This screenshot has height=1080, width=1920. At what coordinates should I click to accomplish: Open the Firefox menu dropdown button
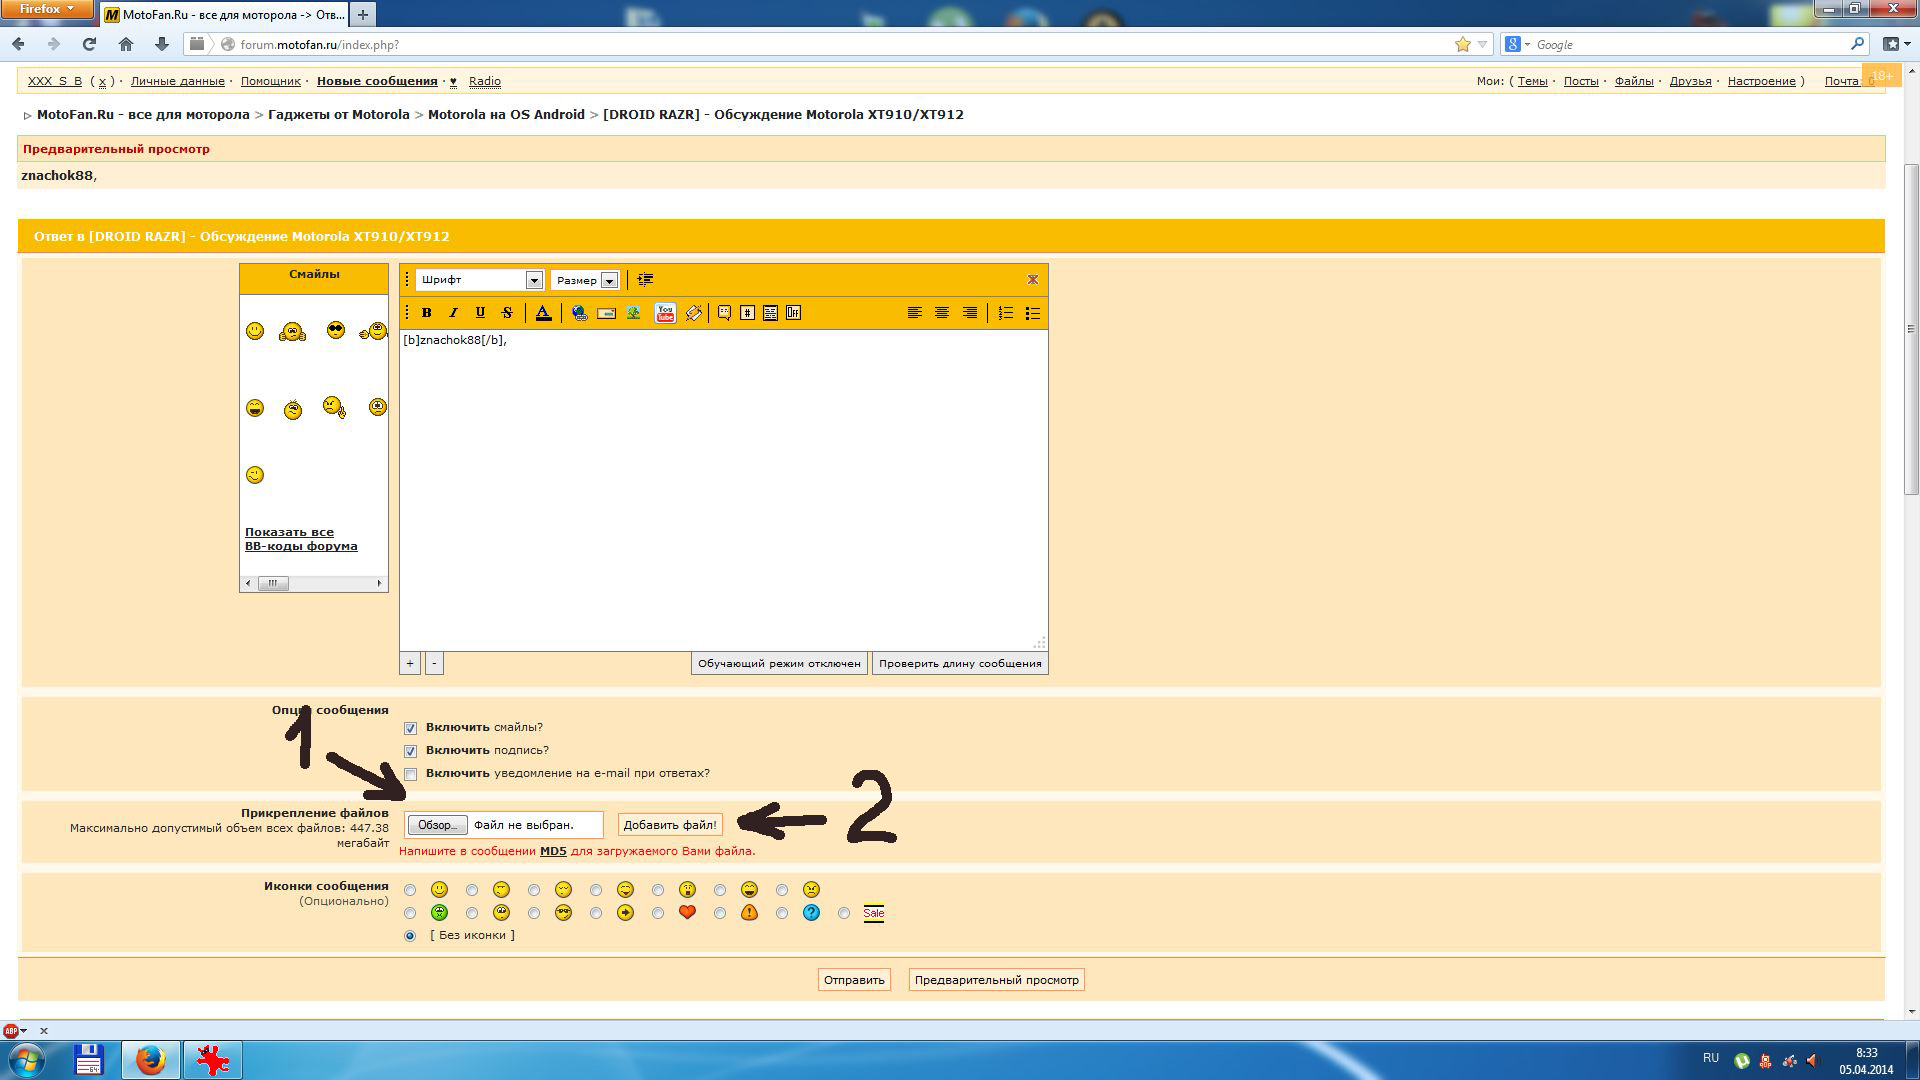pos(47,9)
